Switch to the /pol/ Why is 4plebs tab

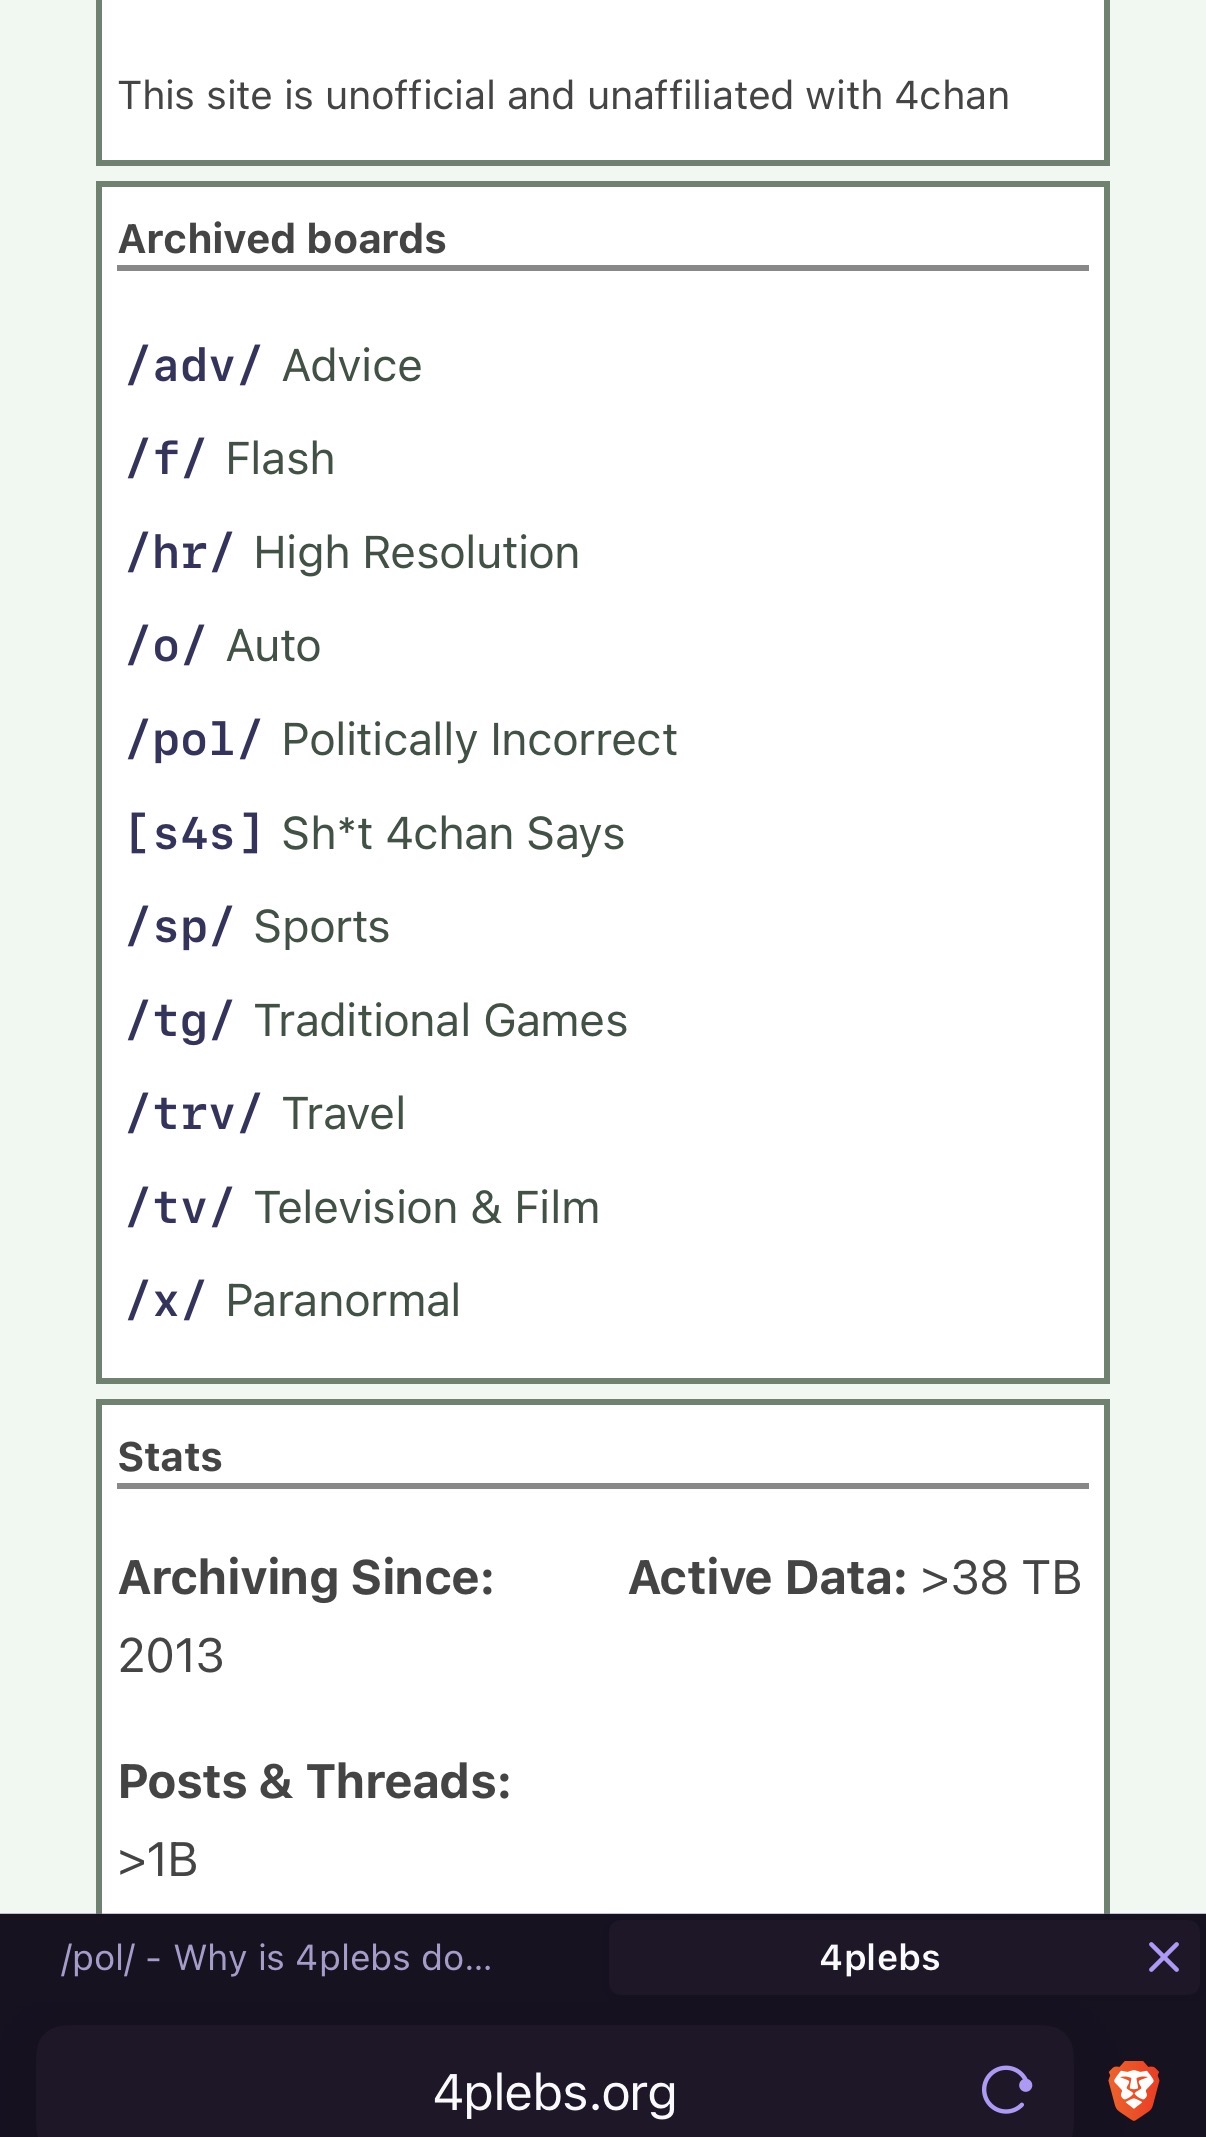(x=277, y=1957)
